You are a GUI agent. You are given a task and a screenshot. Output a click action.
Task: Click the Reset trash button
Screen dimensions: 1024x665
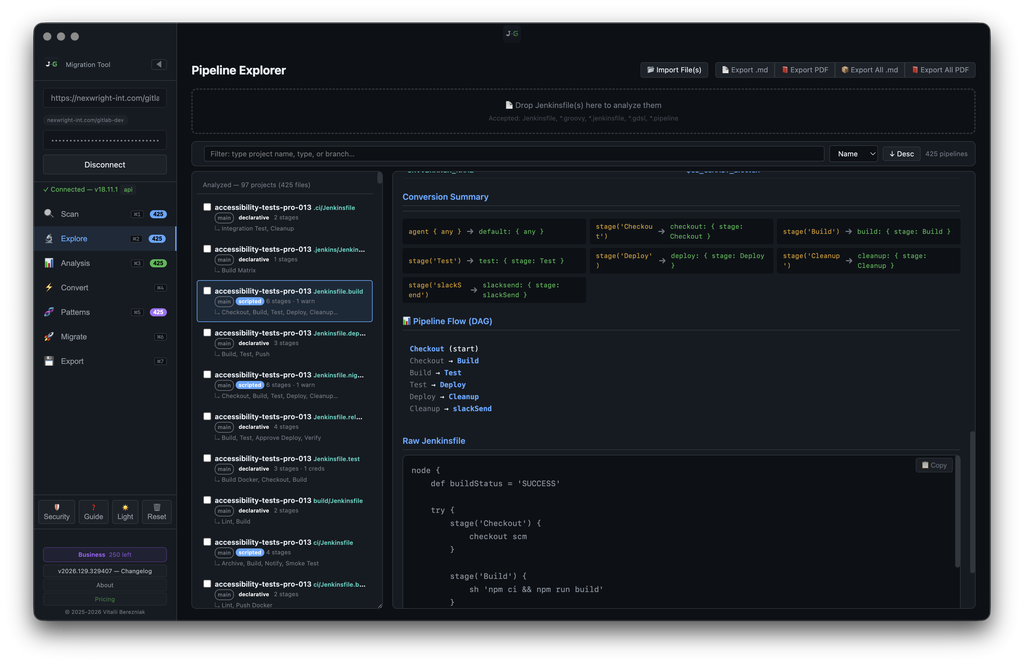(157, 511)
